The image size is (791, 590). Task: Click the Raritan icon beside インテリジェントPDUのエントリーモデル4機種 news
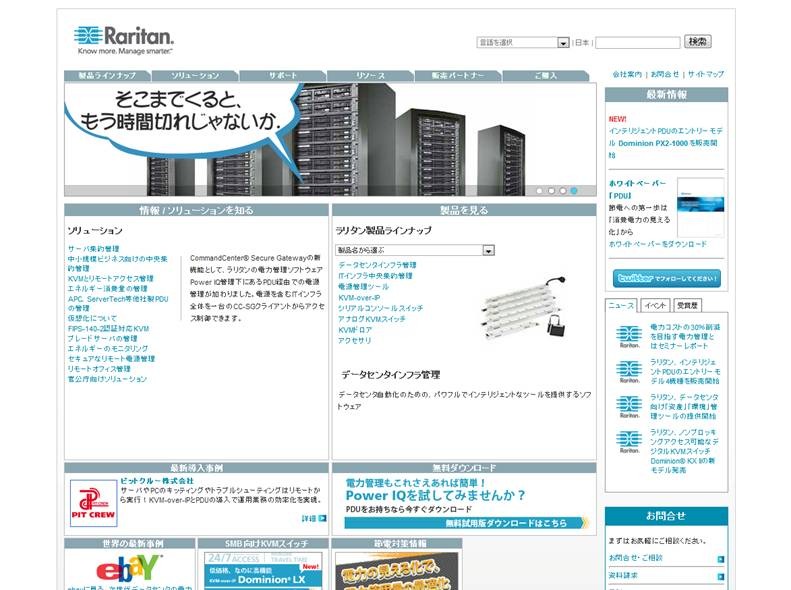[629, 372]
